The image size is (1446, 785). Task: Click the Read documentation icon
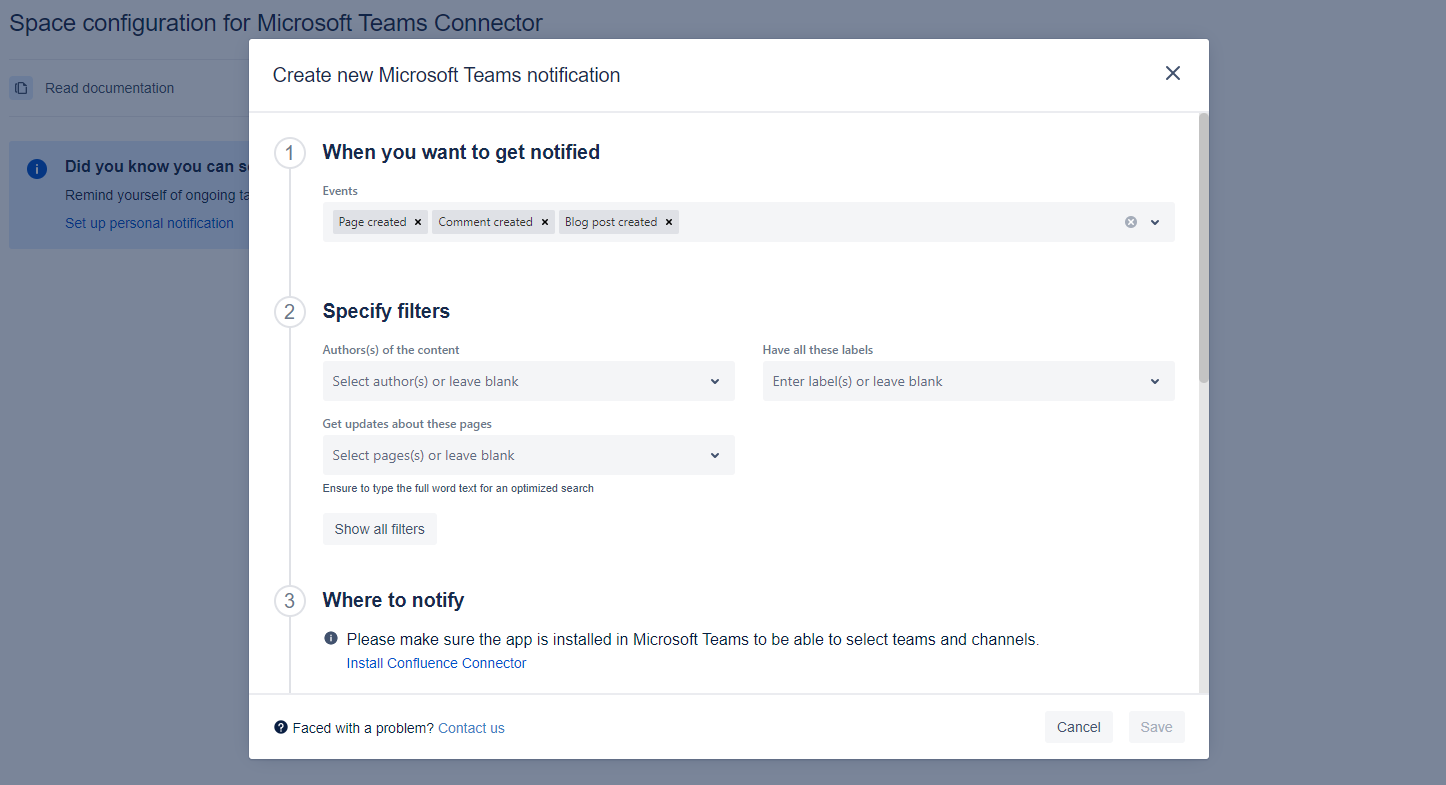(21, 88)
